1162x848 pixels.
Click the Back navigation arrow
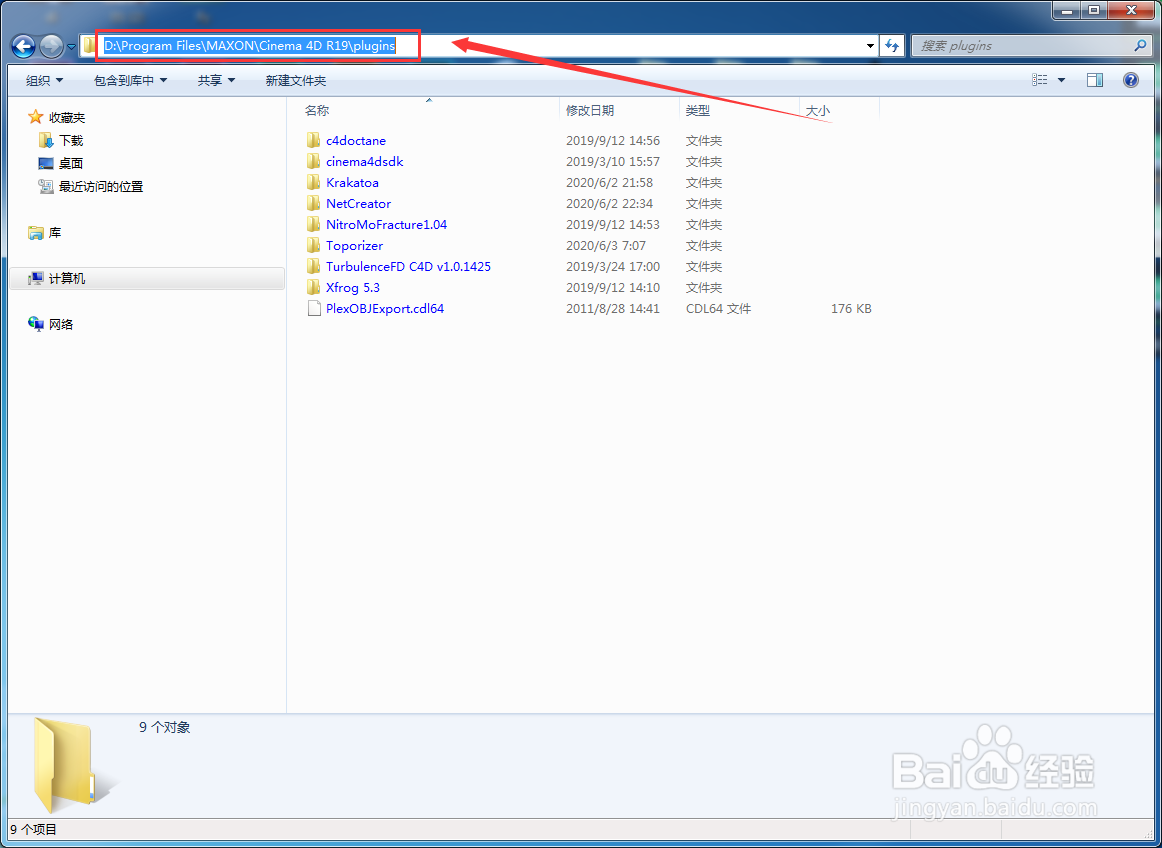click(24, 47)
